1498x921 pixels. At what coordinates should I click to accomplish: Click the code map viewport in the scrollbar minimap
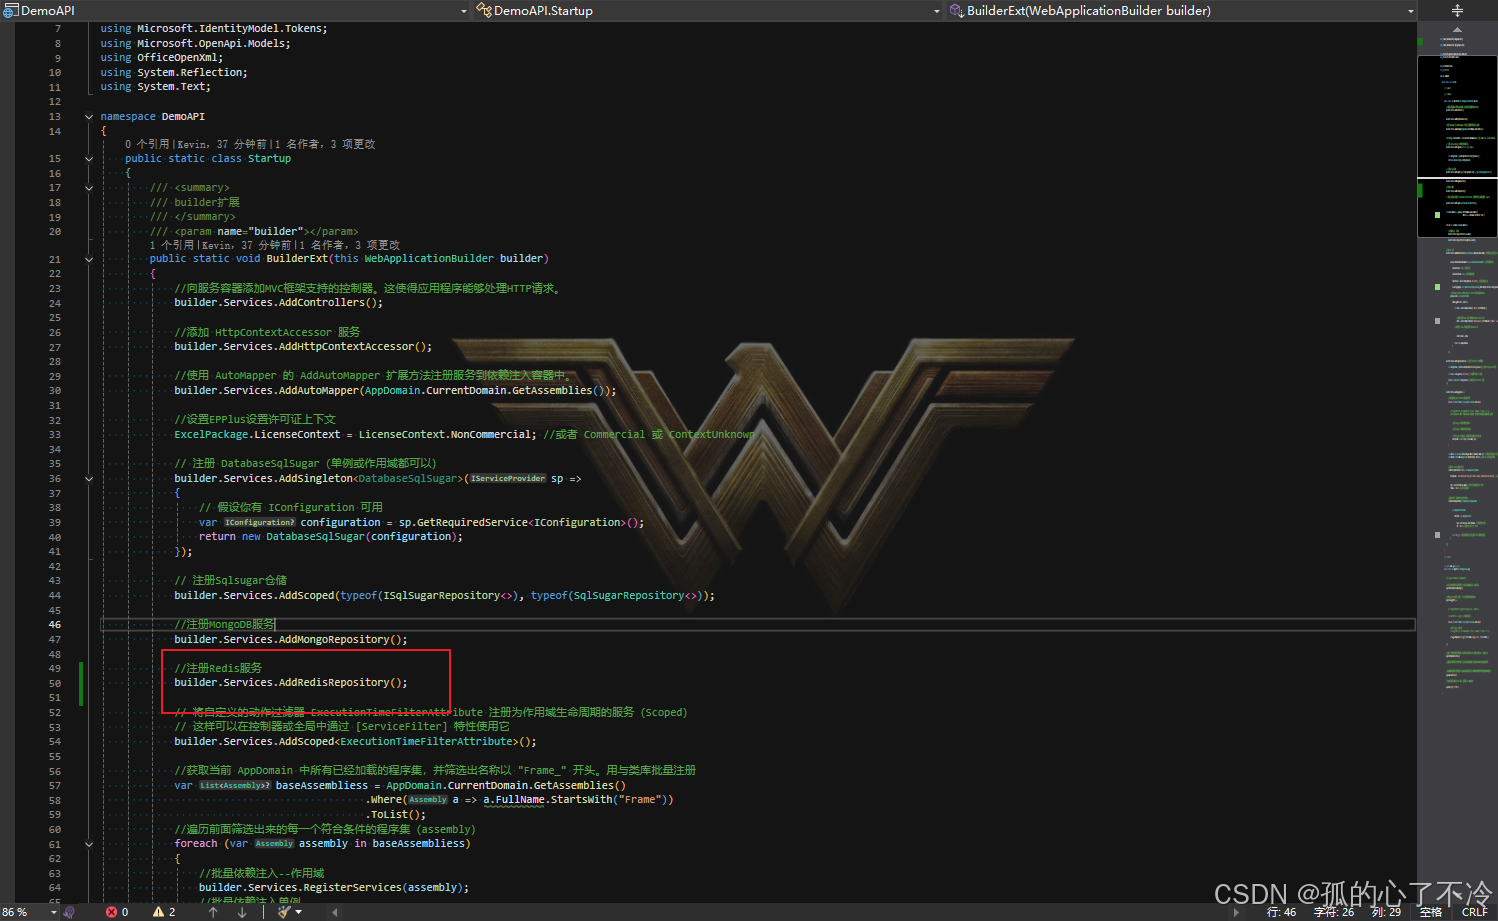1457,145
